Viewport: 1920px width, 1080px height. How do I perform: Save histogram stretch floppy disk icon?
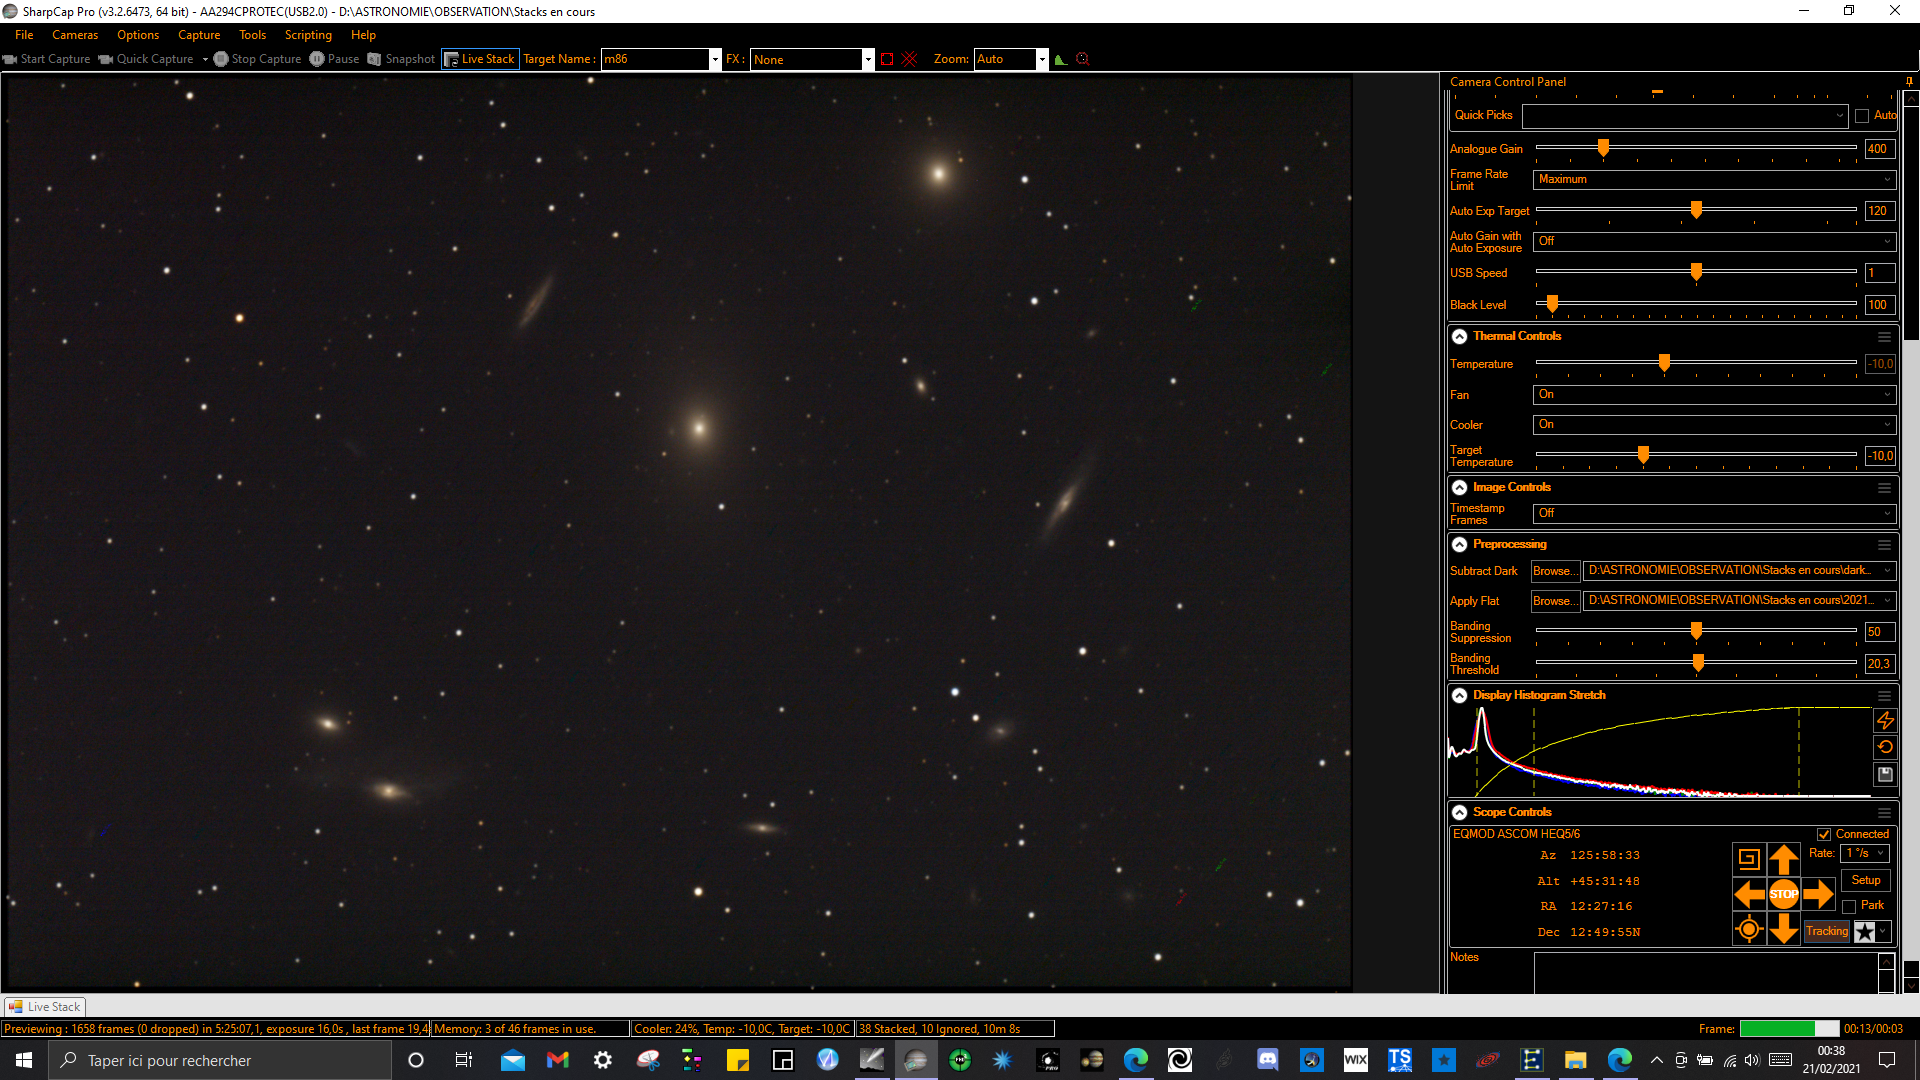pos(1885,774)
